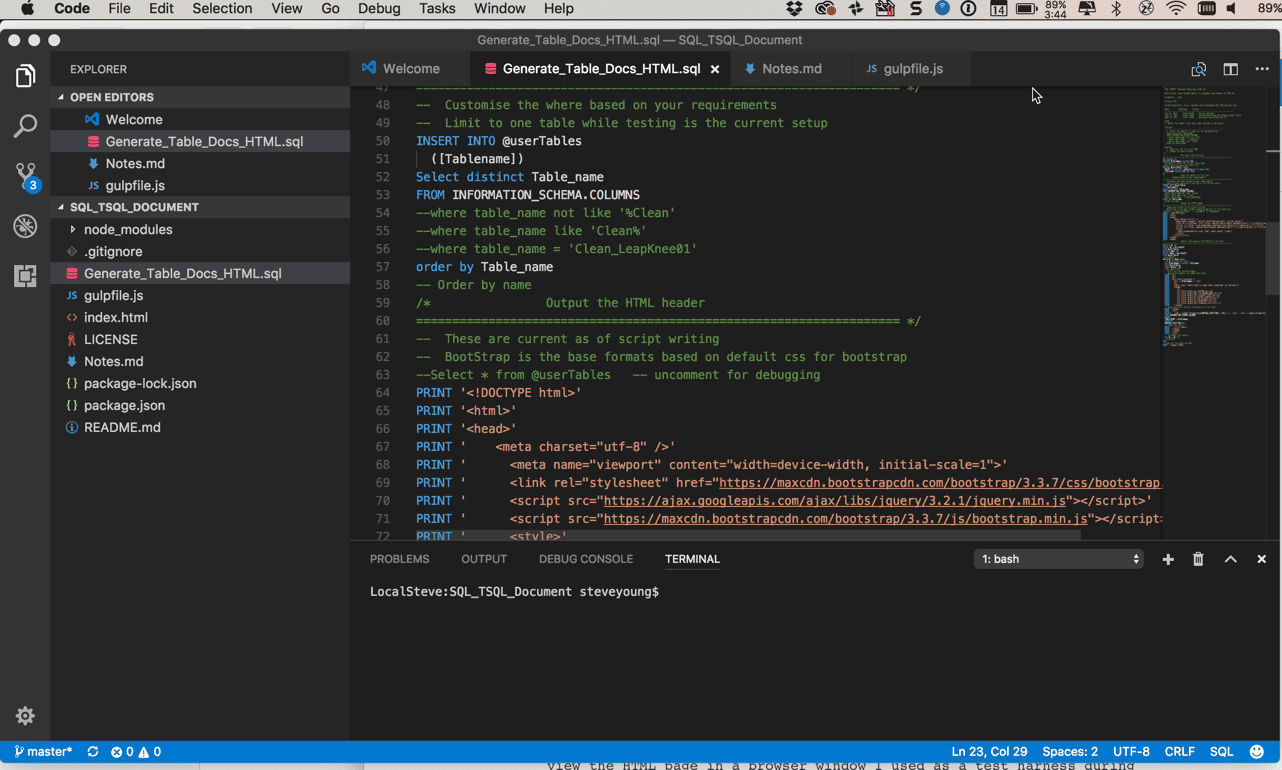Open Notes.md from Open Editors list
The height and width of the screenshot is (770, 1282).
(x=200, y=163)
